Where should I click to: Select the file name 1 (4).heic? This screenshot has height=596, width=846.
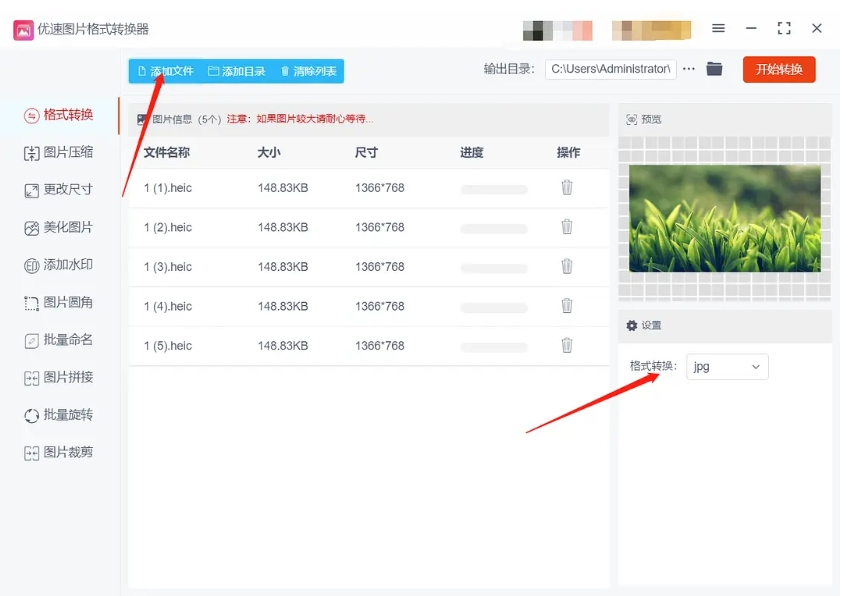(x=168, y=306)
